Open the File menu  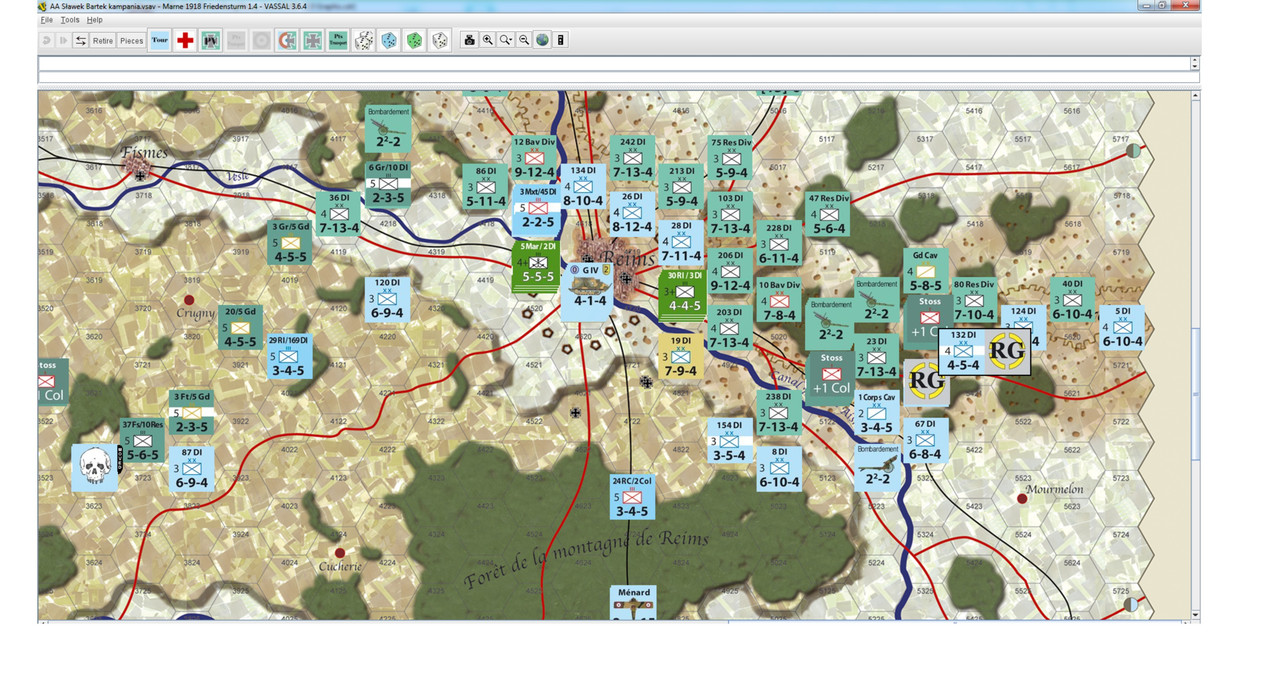(47, 20)
